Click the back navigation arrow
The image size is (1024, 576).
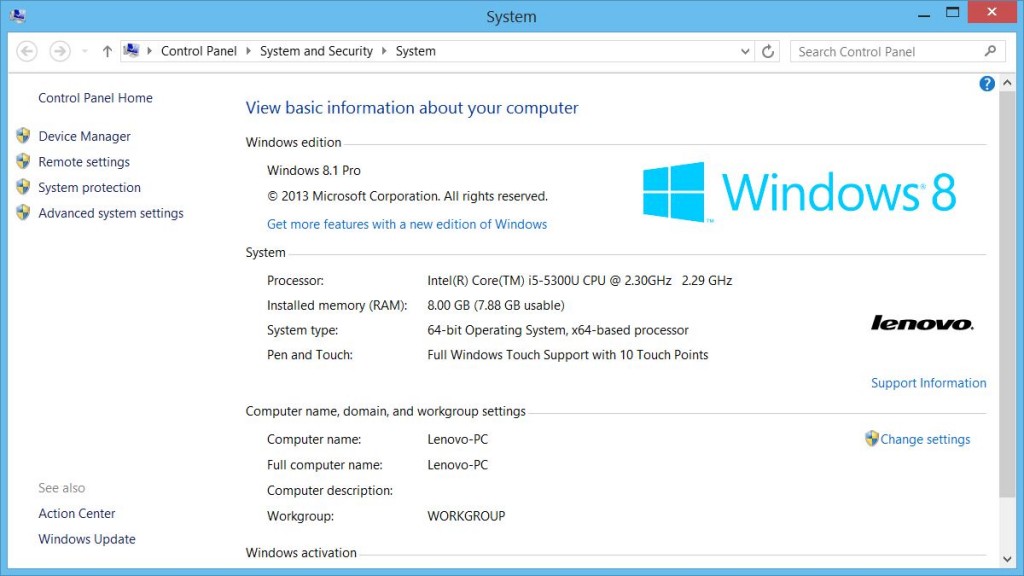(27, 51)
